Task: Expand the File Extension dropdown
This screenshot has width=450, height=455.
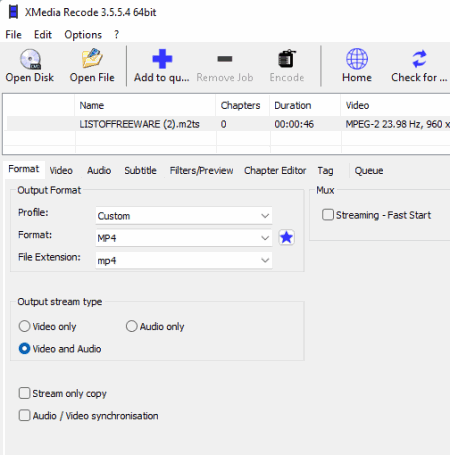Action: click(184, 260)
